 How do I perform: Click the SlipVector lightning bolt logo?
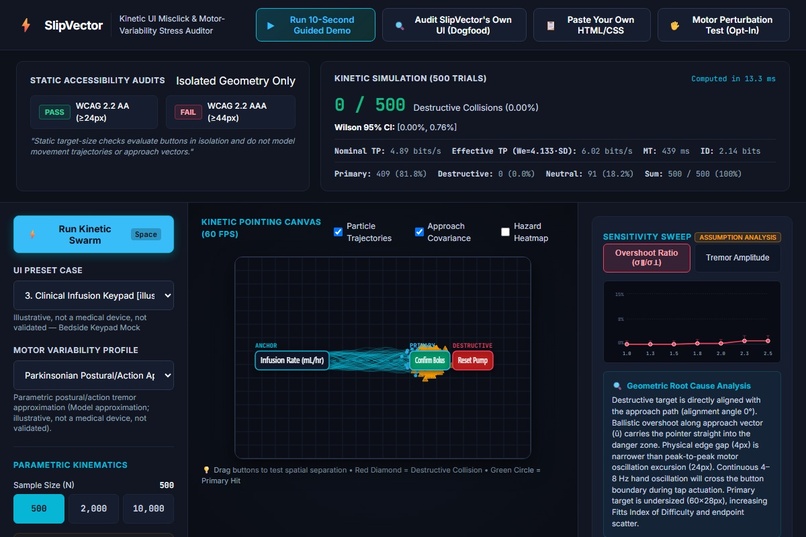tap(26, 25)
